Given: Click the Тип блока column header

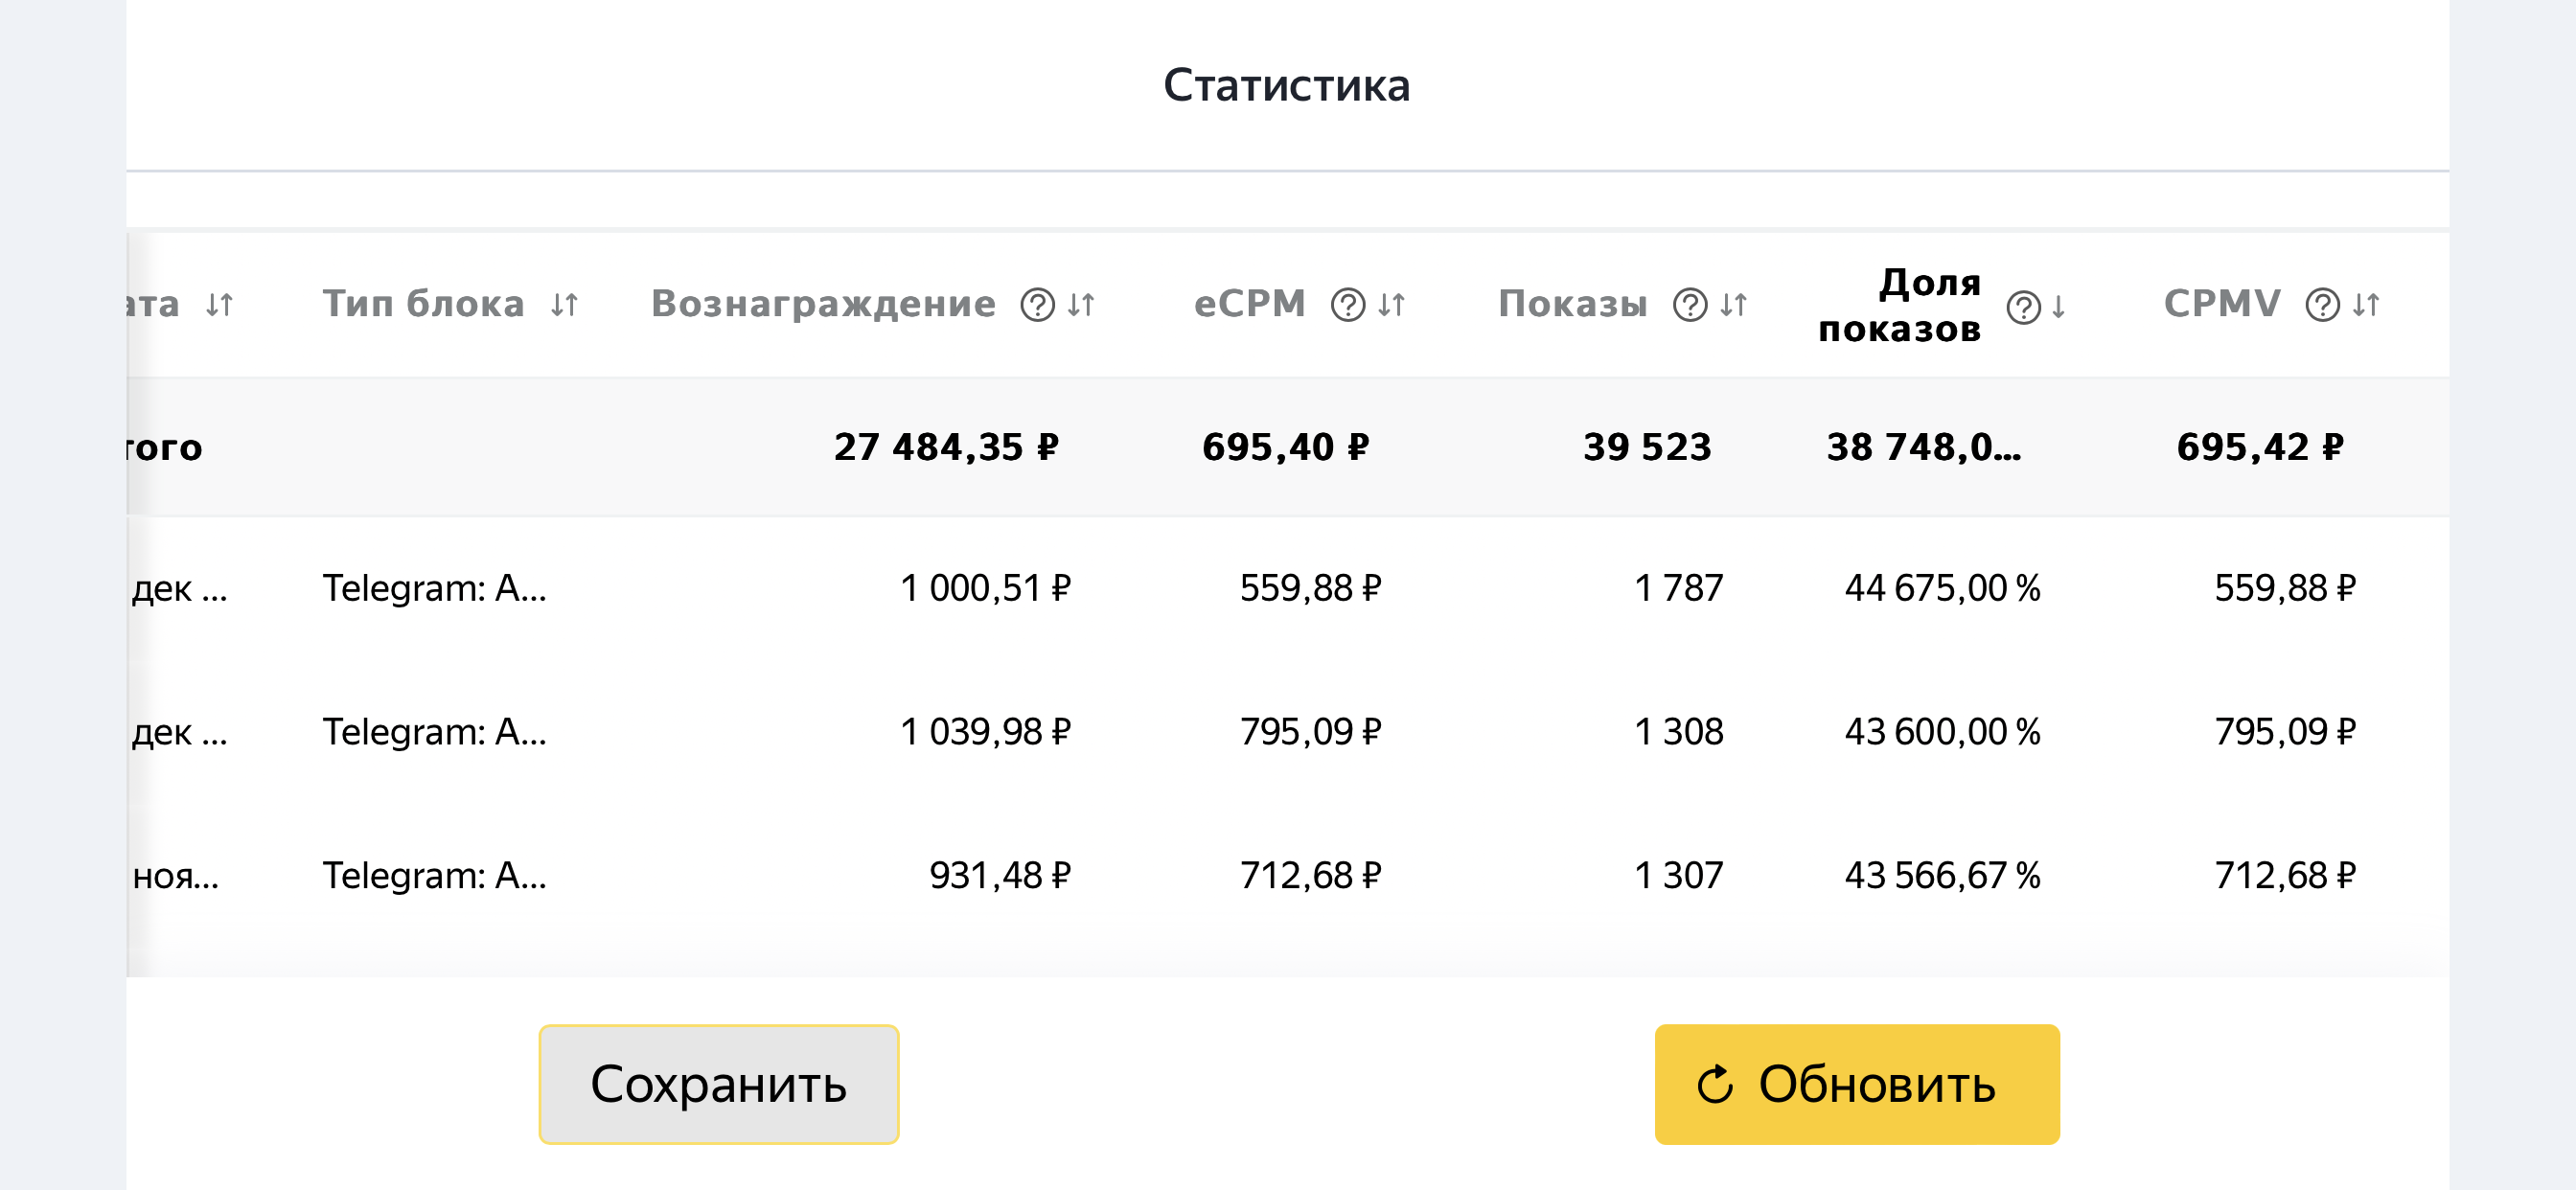Looking at the screenshot, I should [423, 304].
